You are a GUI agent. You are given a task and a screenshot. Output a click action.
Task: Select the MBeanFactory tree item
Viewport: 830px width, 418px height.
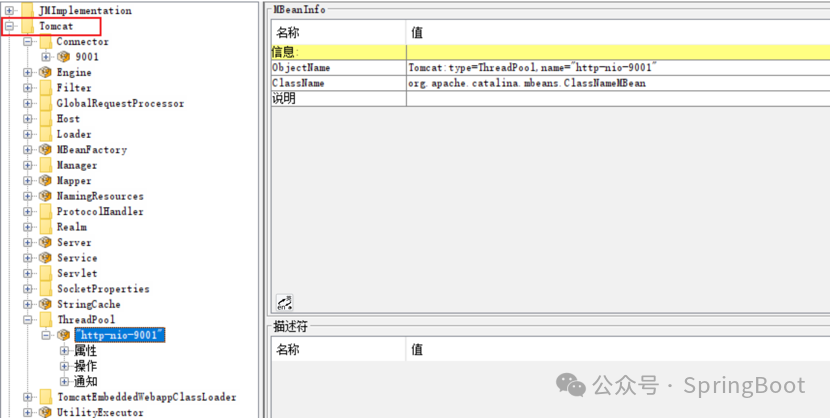92,150
